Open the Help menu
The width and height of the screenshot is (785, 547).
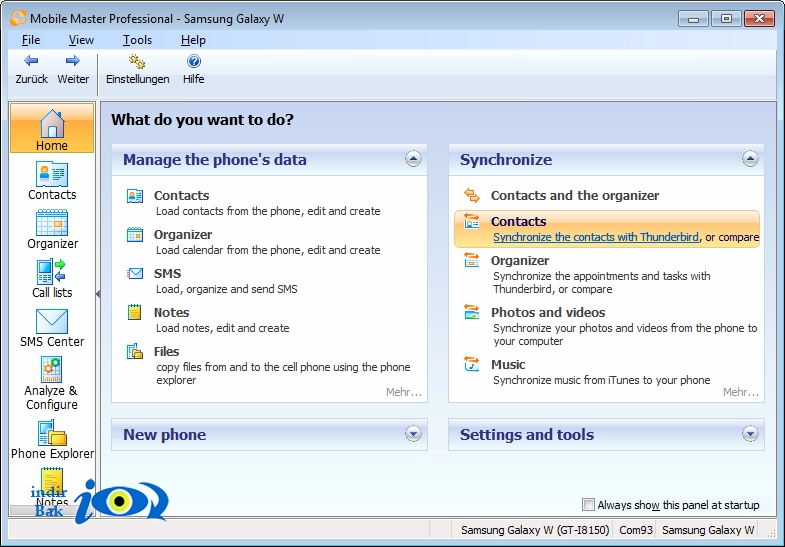(193, 40)
